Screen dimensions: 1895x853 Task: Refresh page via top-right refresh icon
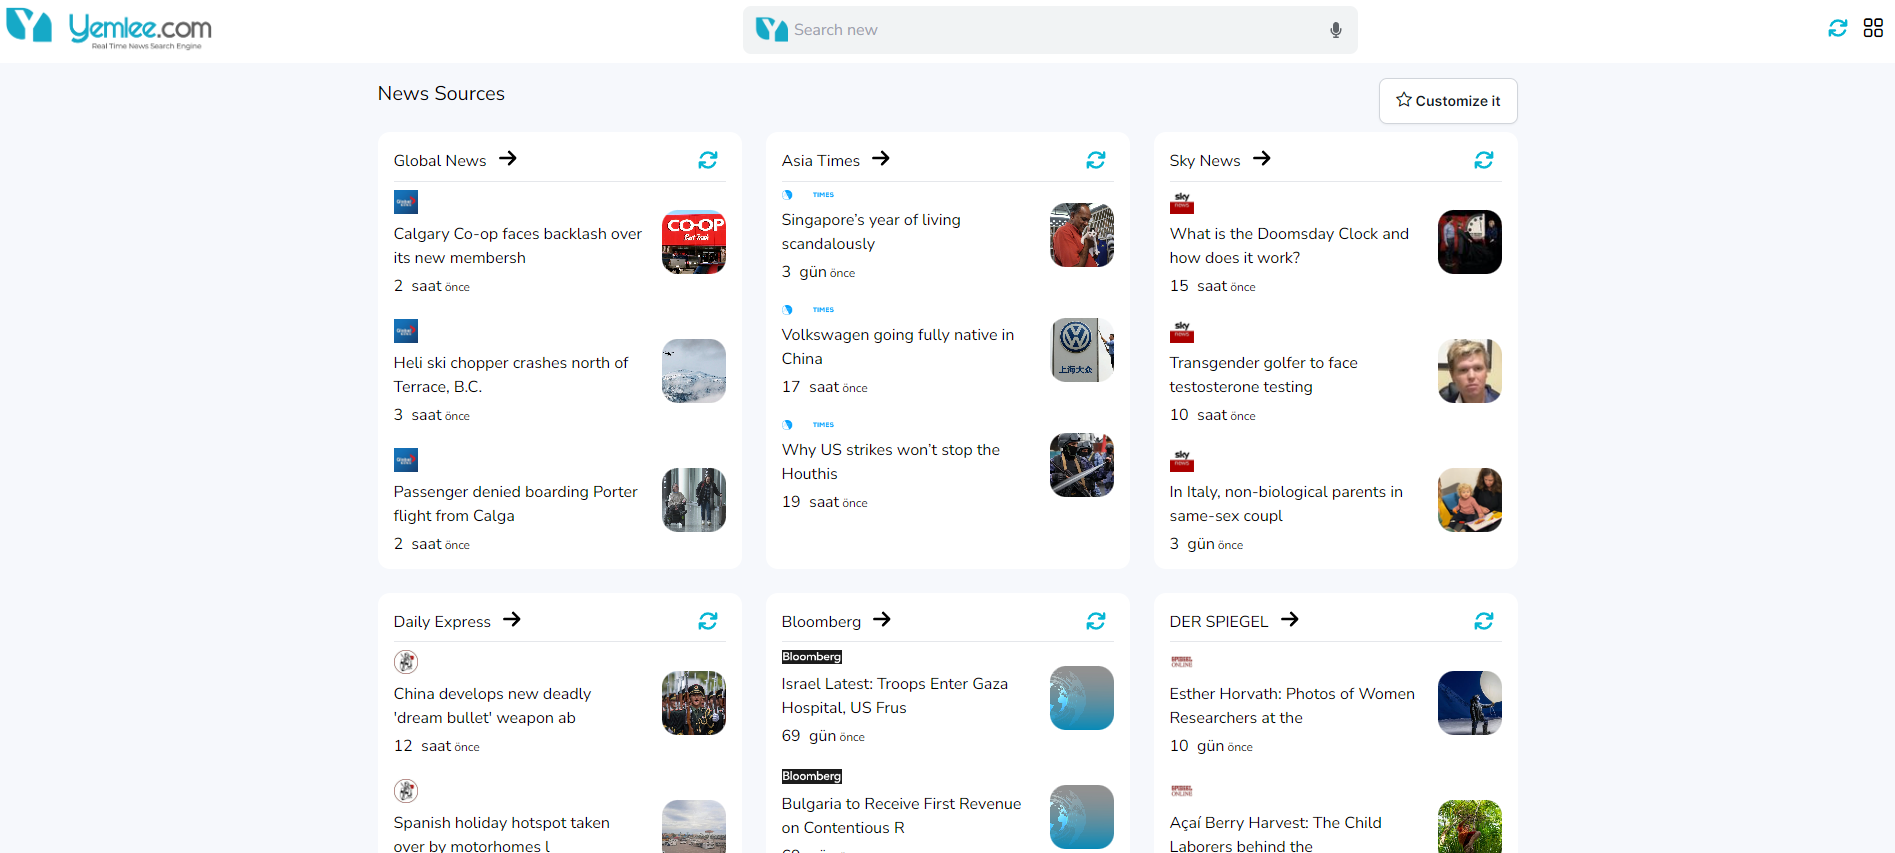(x=1838, y=28)
